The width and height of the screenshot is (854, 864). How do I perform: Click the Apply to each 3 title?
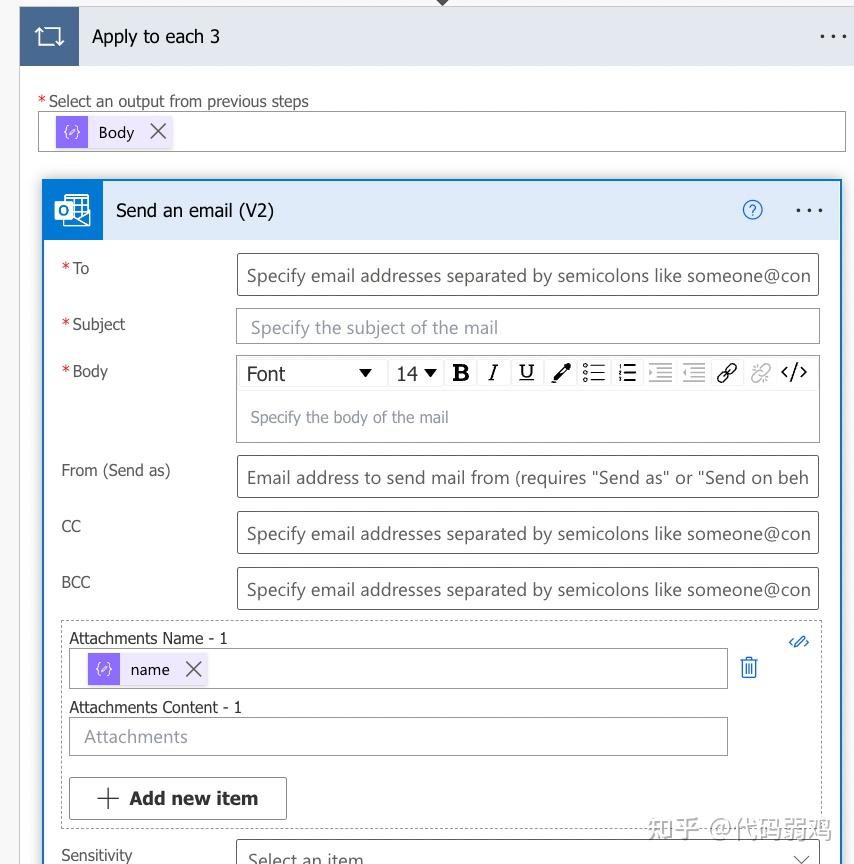[x=156, y=37]
